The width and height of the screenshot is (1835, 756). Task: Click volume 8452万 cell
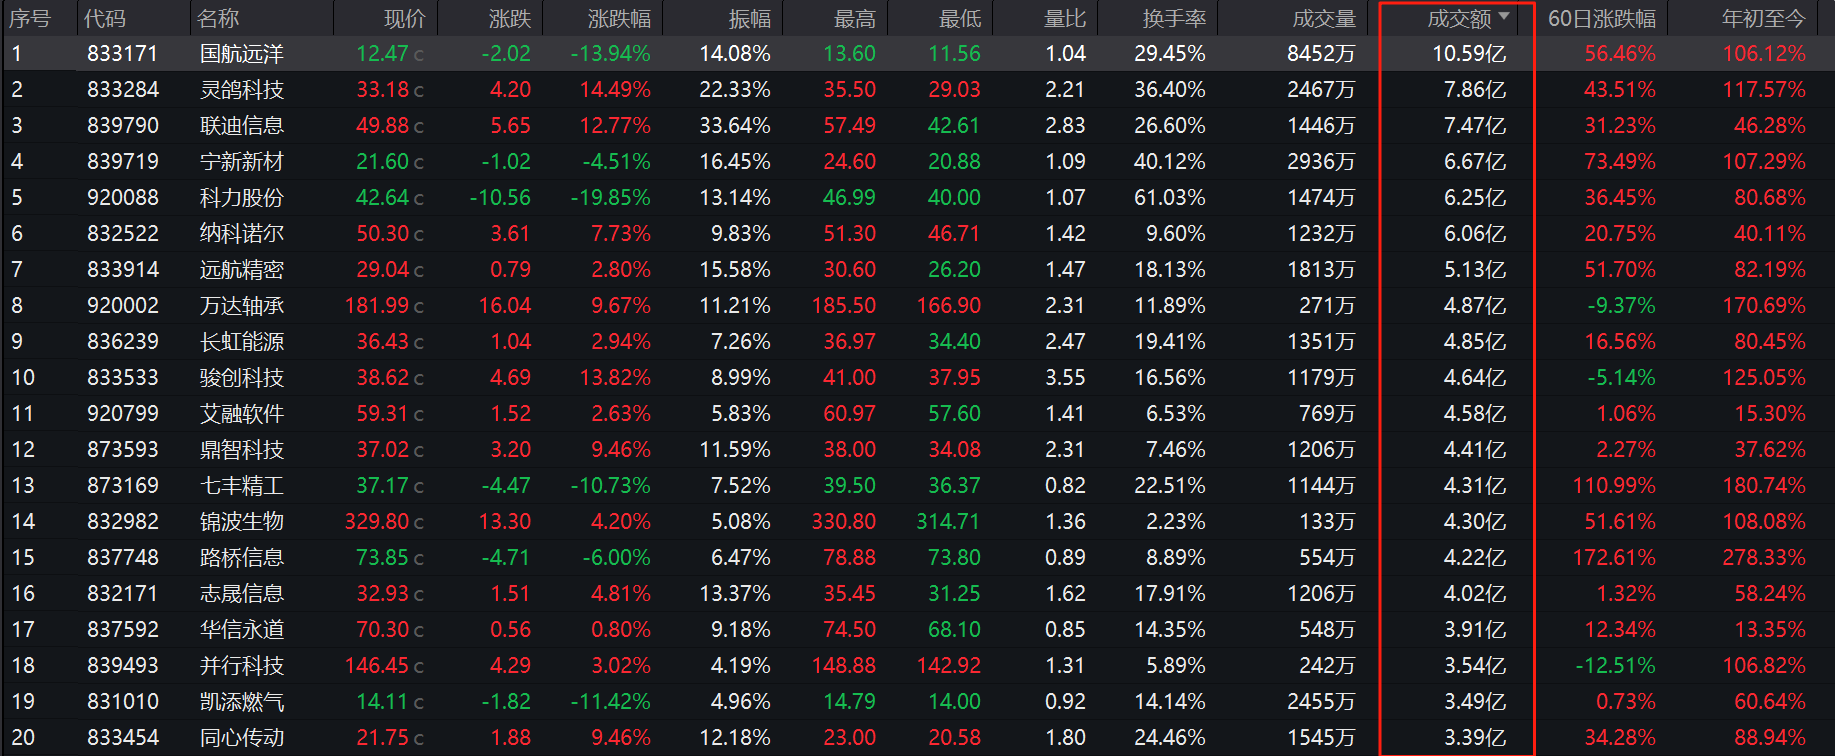1322,54
